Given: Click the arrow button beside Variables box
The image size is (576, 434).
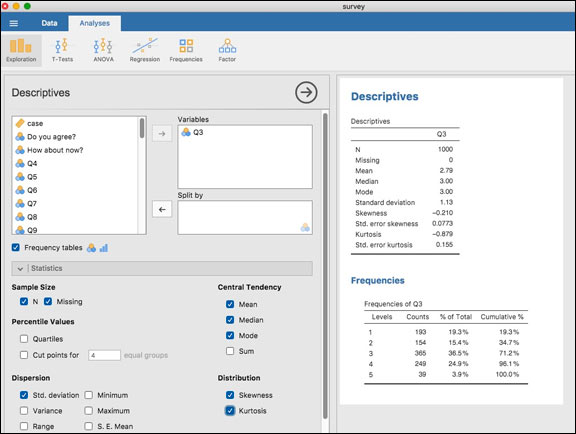Looking at the screenshot, I should click(162, 134).
